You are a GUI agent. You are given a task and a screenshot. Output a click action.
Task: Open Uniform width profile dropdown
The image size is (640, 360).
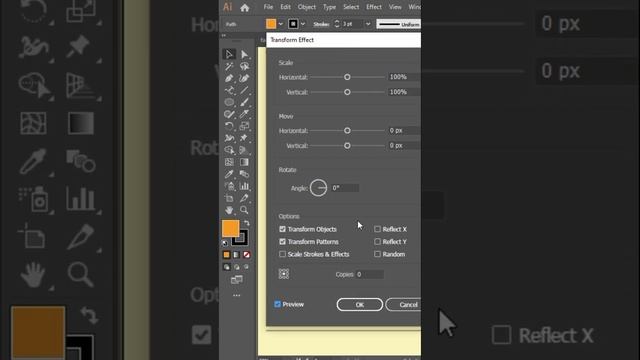tap(398, 24)
